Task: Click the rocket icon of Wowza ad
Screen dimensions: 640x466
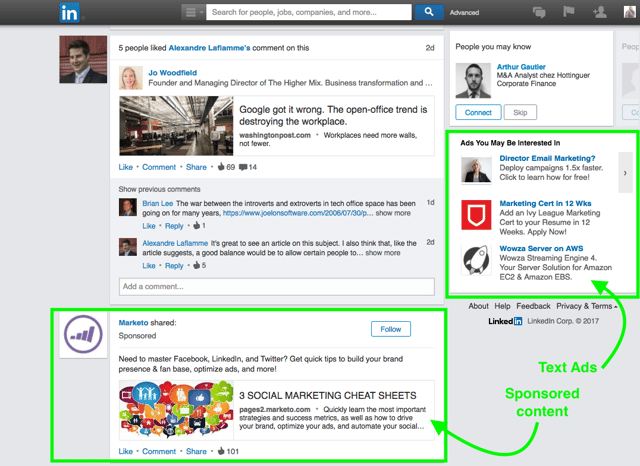Action: pyautogui.click(x=476, y=260)
